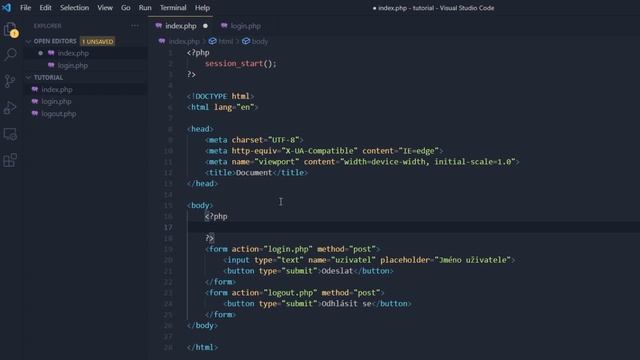The width and height of the screenshot is (640, 360).
Task: Collapse the Open Editors section
Action: 28,41
